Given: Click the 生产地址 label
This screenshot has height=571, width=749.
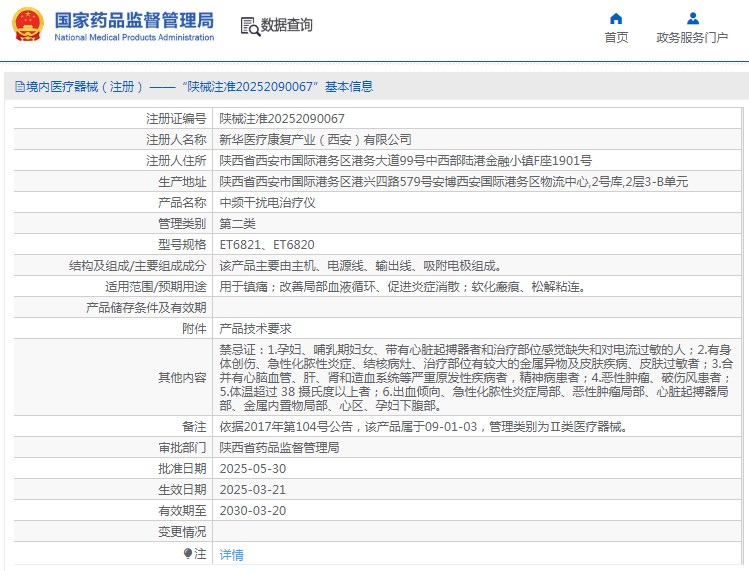Looking at the screenshot, I should click(182, 182).
